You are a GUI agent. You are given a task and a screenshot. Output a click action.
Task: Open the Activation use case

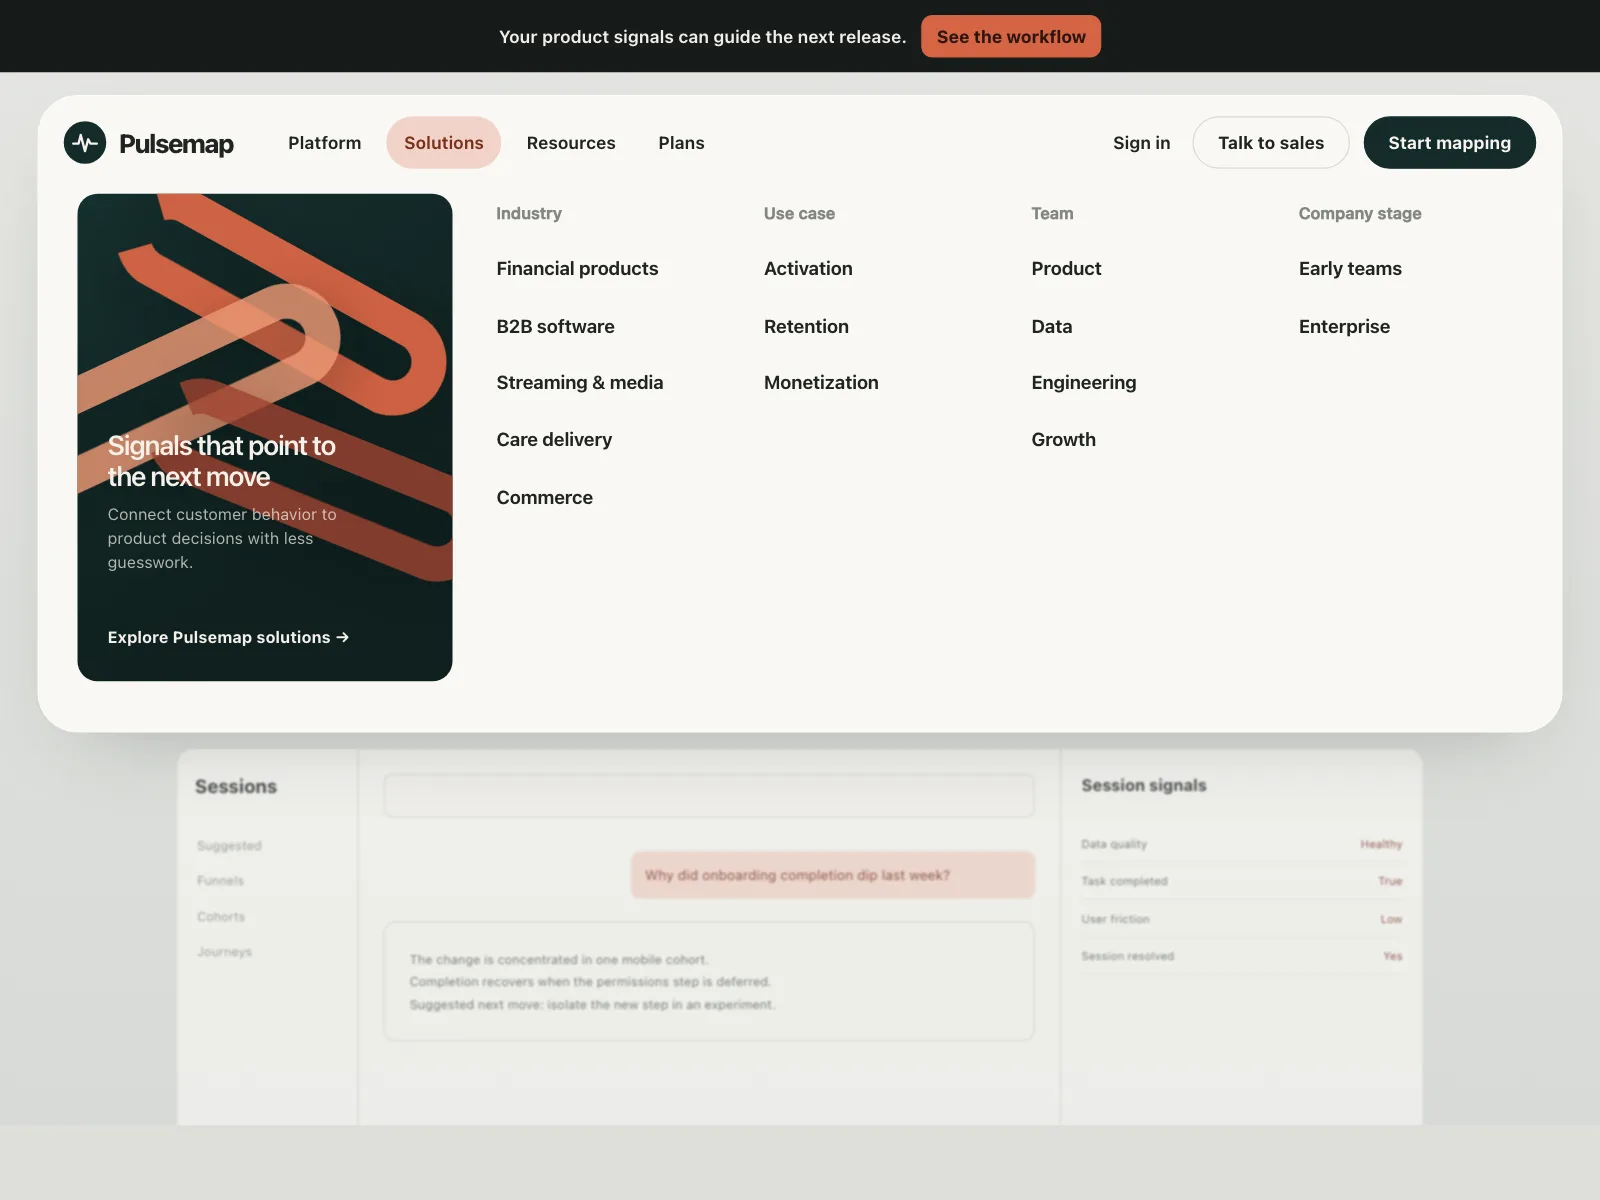[808, 268]
